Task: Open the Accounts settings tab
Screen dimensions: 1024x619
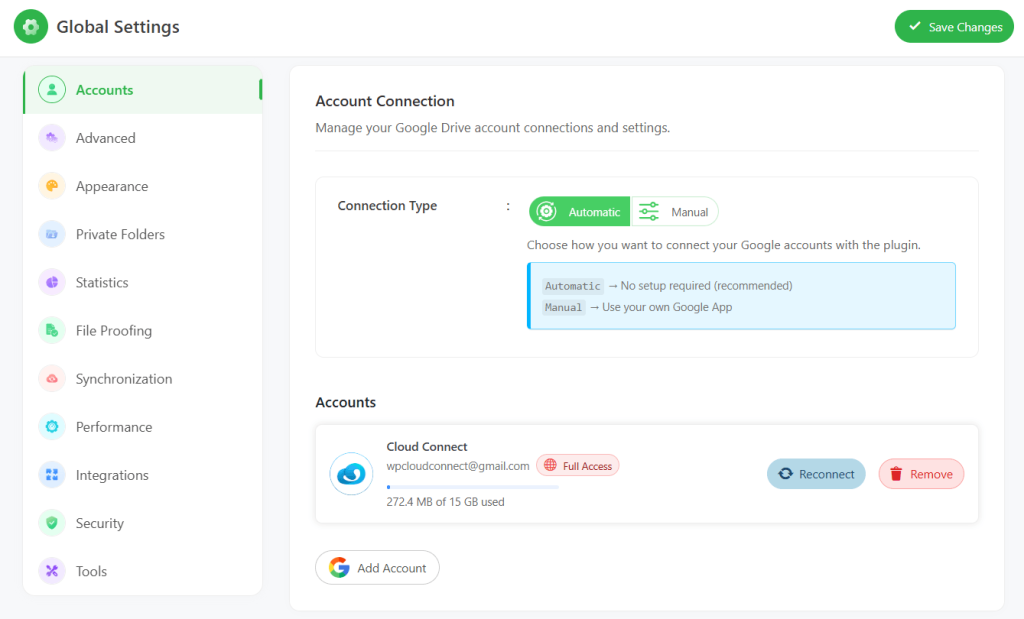Action: click(104, 90)
